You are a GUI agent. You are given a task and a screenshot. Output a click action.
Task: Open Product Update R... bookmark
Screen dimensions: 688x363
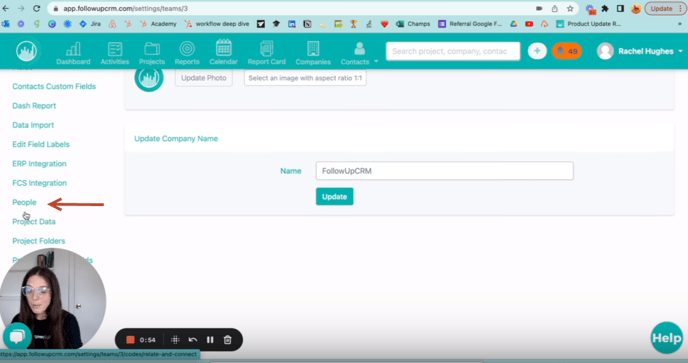[x=588, y=24]
